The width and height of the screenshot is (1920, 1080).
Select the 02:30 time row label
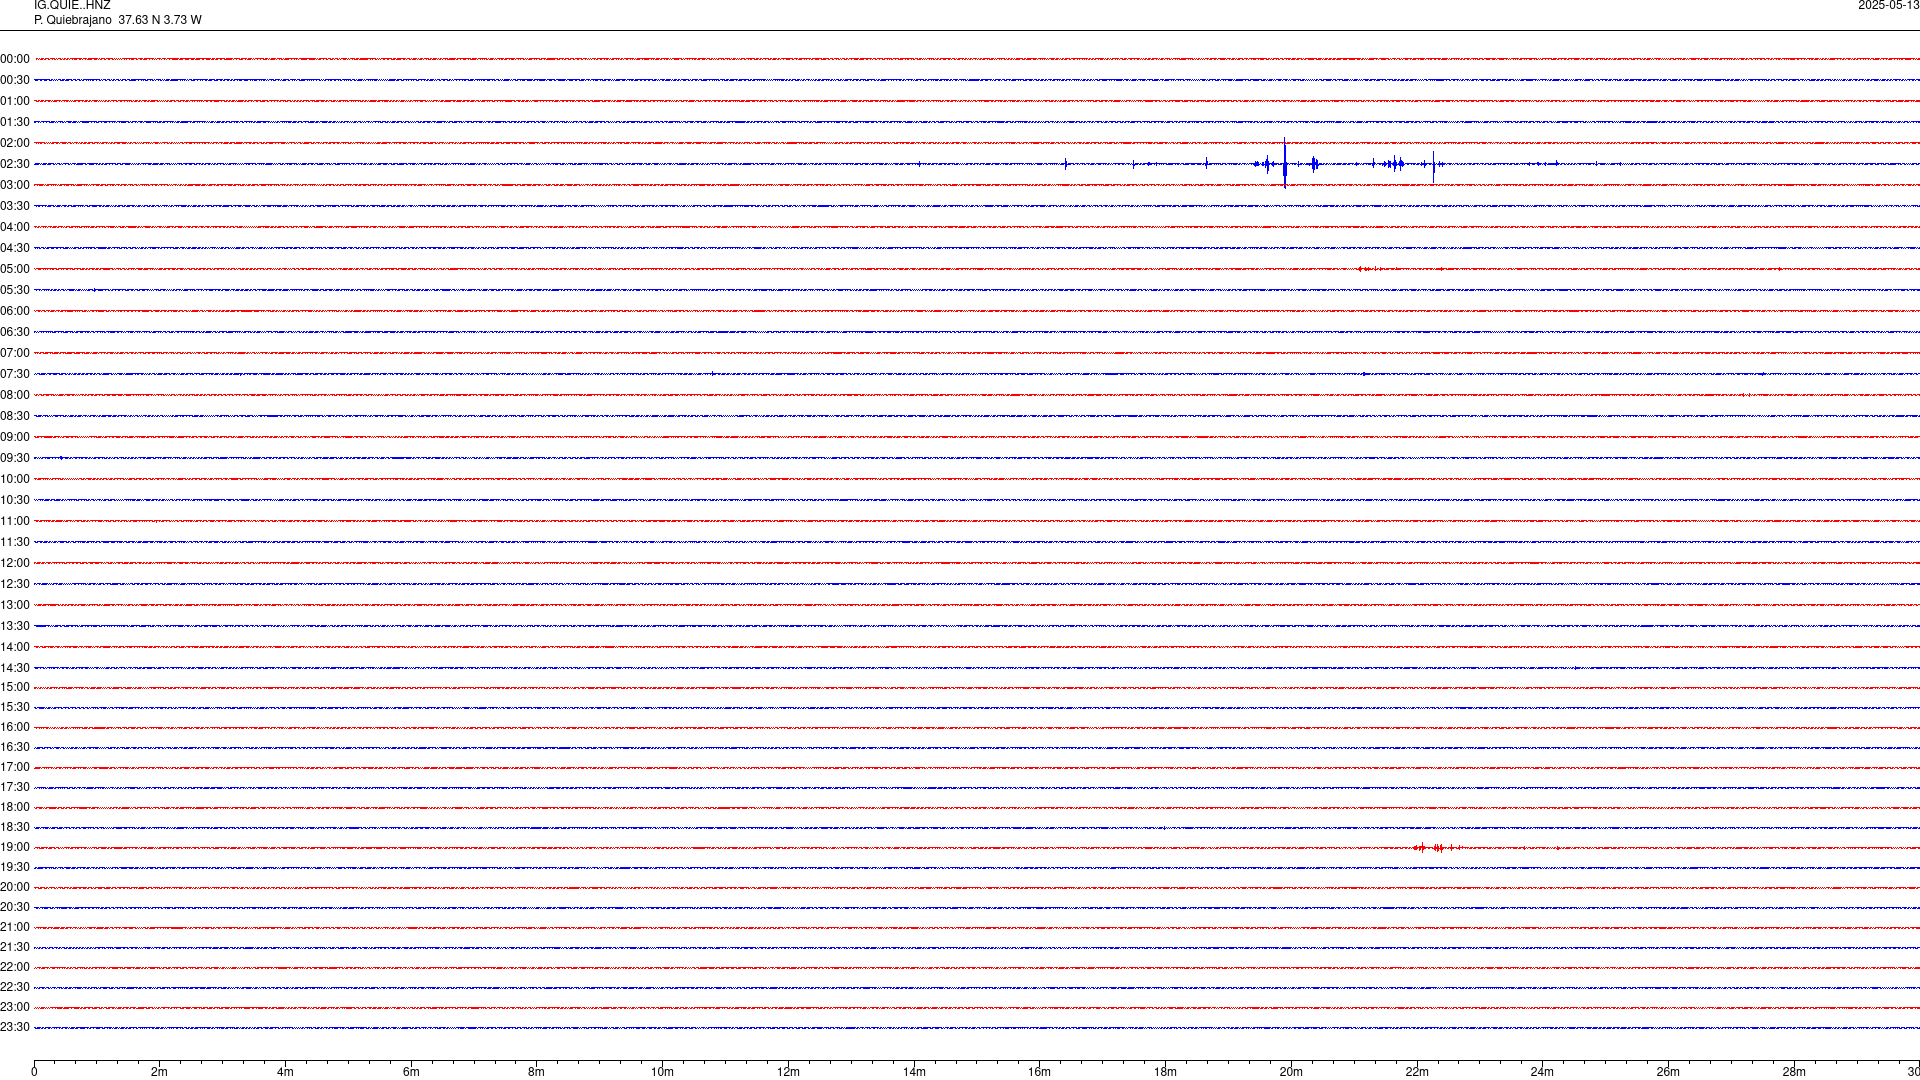(15, 164)
